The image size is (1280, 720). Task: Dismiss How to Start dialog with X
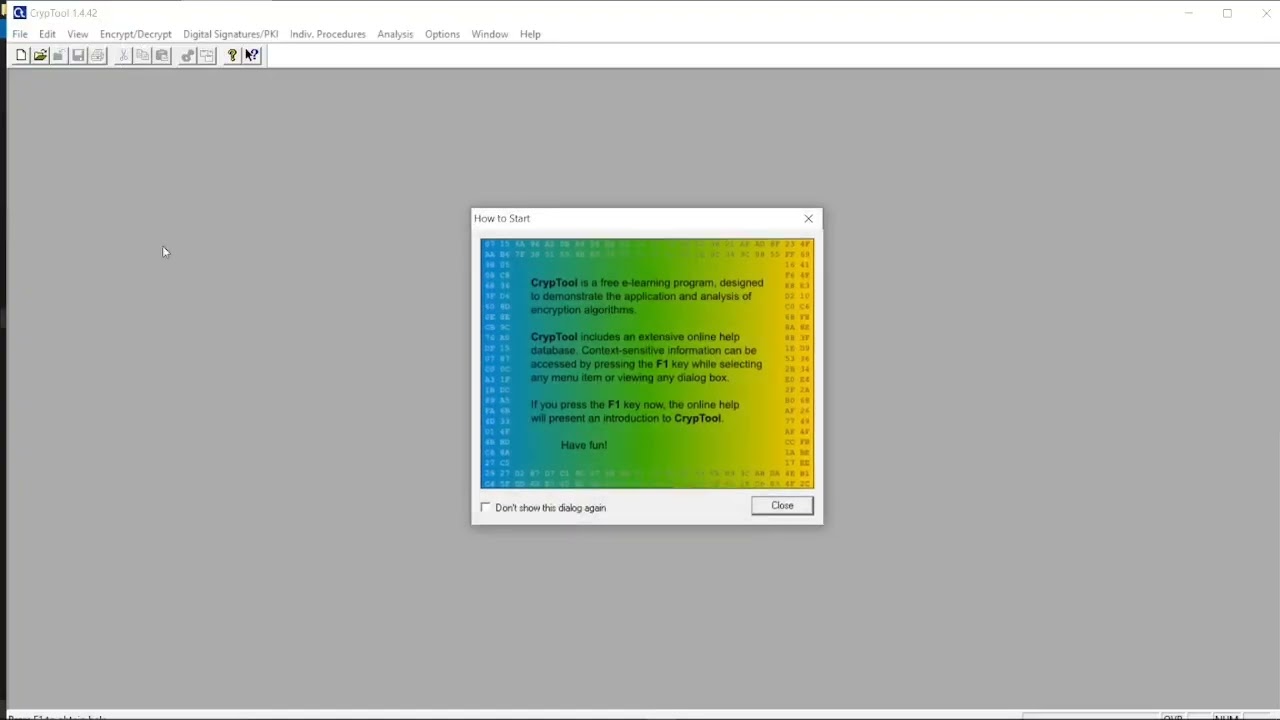808,218
